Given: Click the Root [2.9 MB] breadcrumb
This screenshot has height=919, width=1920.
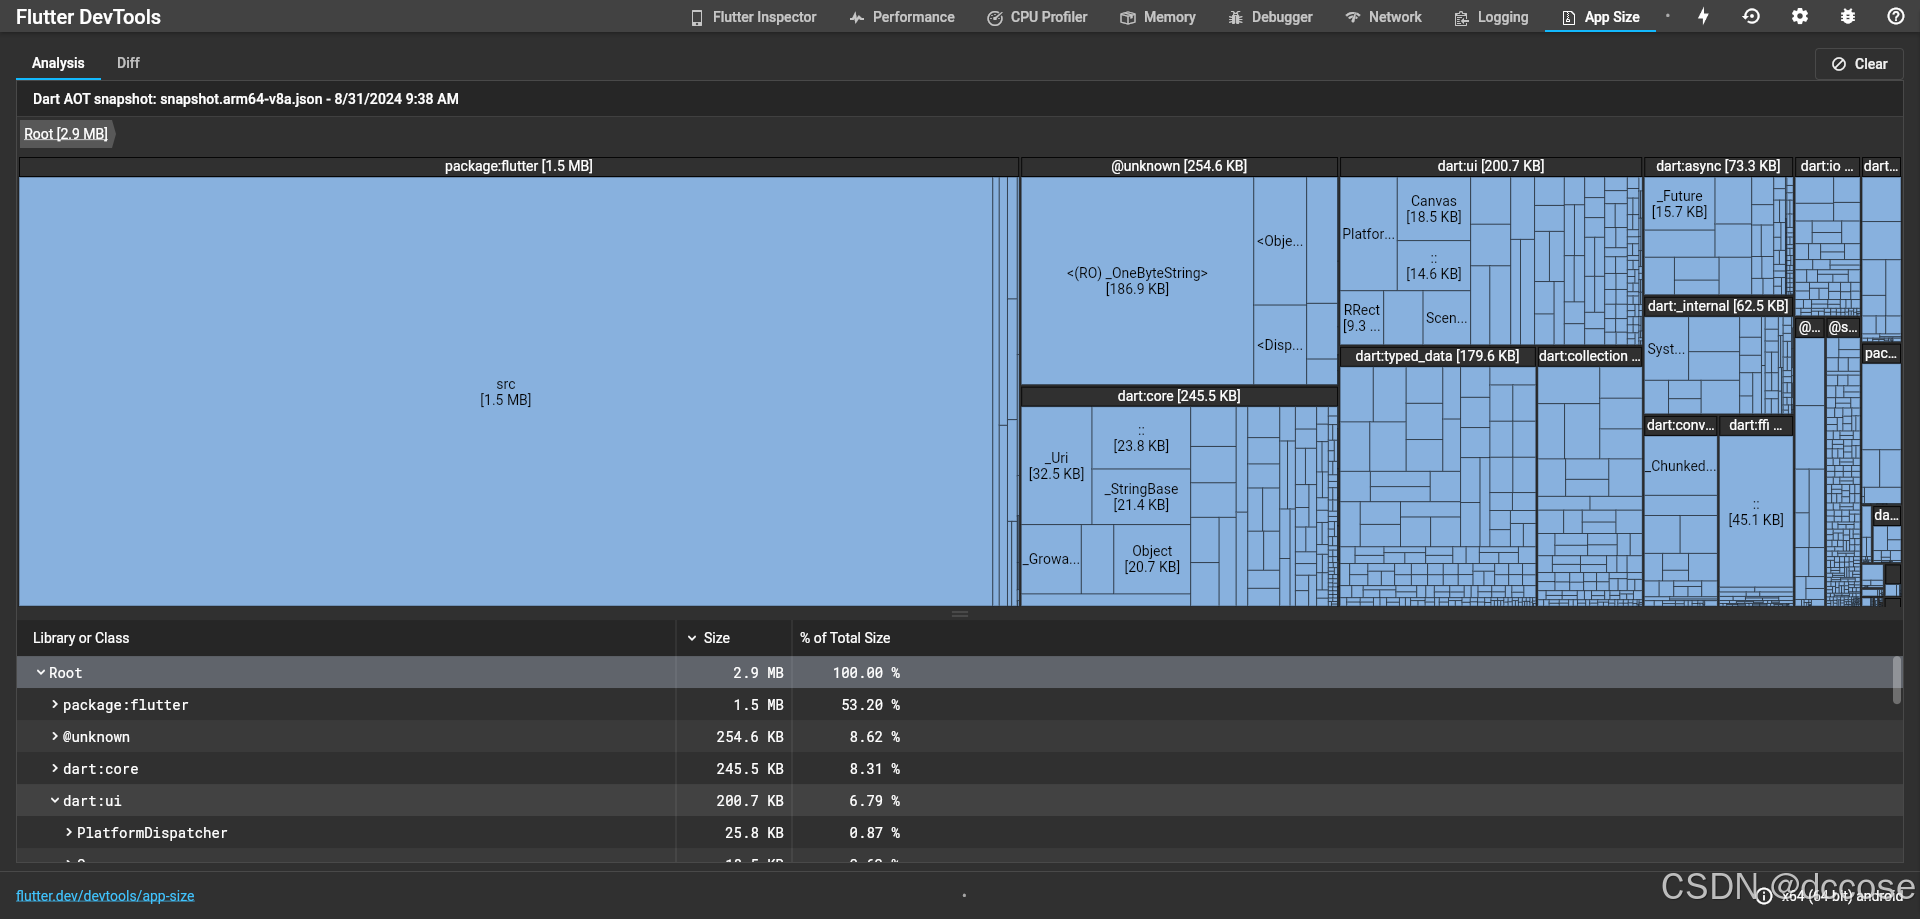Looking at the screenshot, I should point(66,134).
